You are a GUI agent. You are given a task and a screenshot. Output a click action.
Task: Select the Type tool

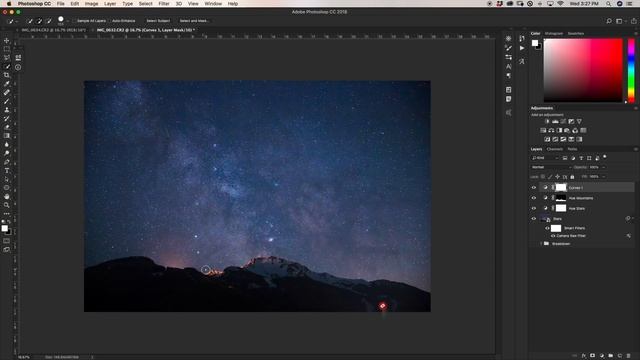pyautogui.click(x=7, y=170)
